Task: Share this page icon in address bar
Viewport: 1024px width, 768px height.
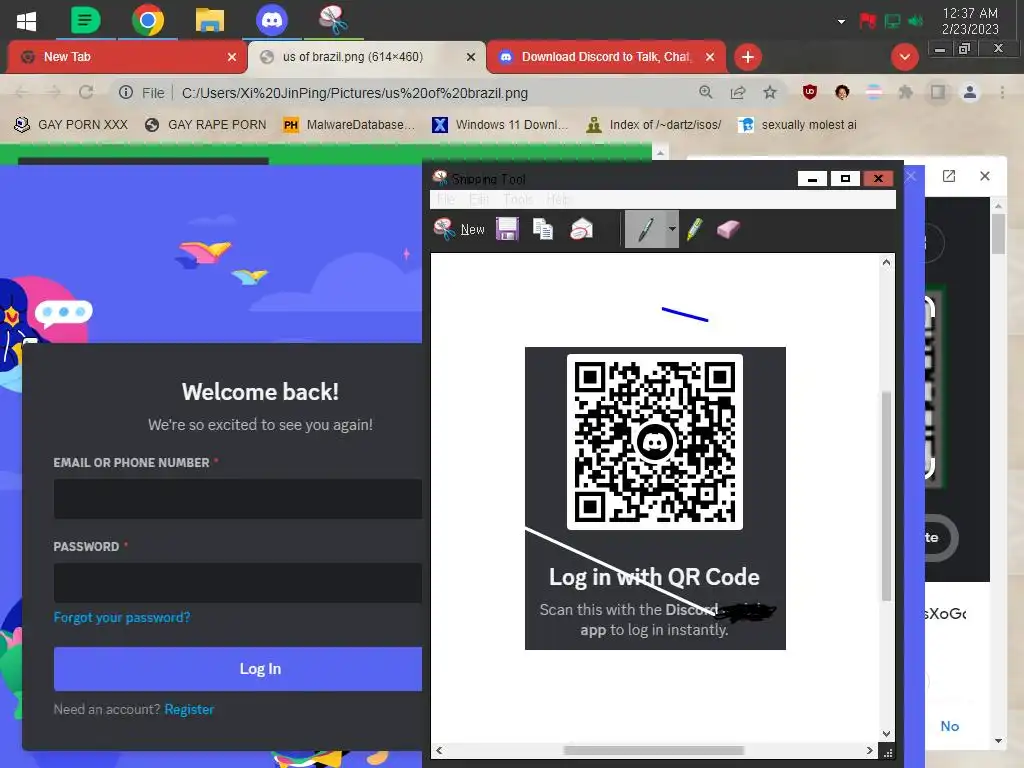Action: tap(738, 93)
